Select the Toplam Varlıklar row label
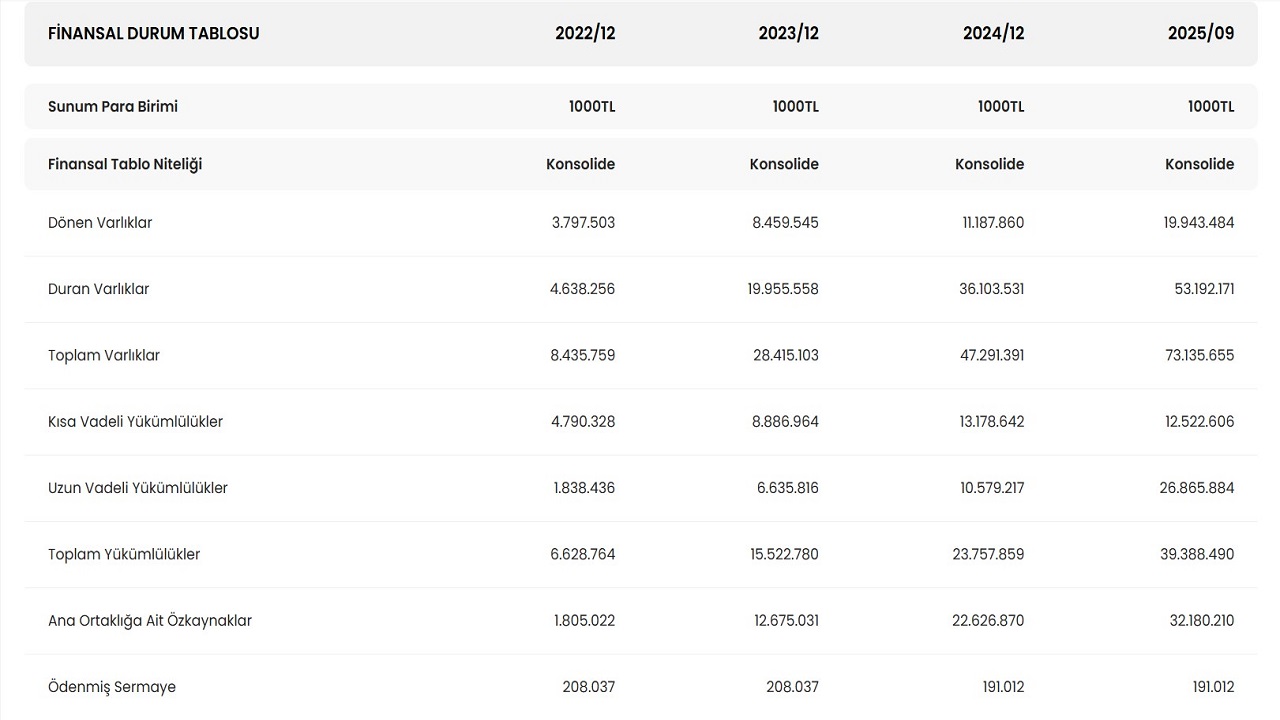Viewport: 1280px width, 720px height. [x=104, y=355]
